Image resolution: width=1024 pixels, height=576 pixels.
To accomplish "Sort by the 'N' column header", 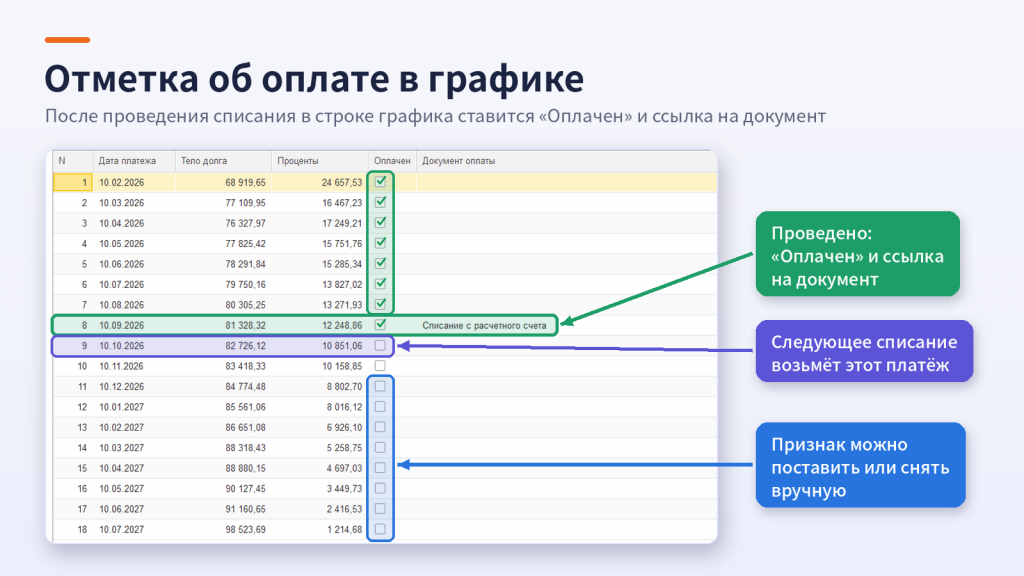I will pos(72,161).
